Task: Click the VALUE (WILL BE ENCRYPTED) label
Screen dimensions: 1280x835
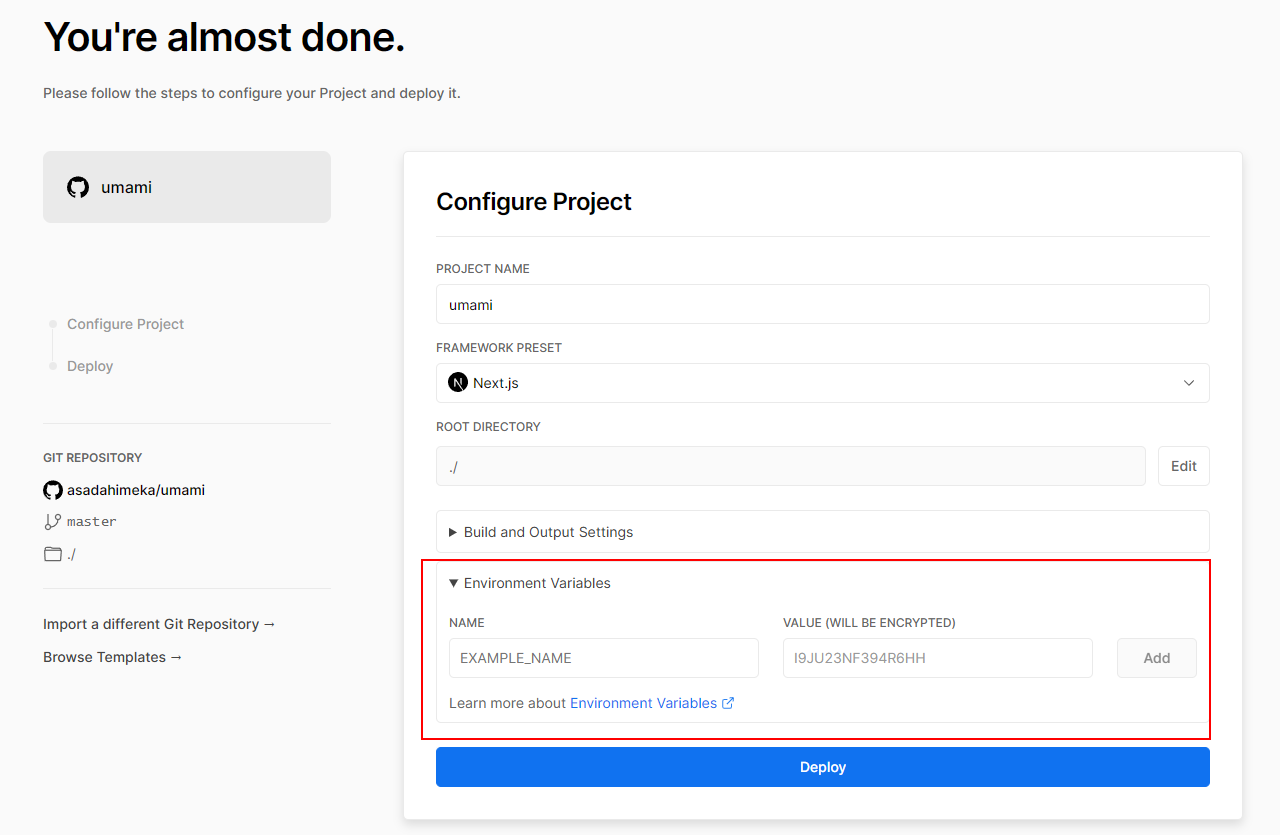Action: (869, 623)
